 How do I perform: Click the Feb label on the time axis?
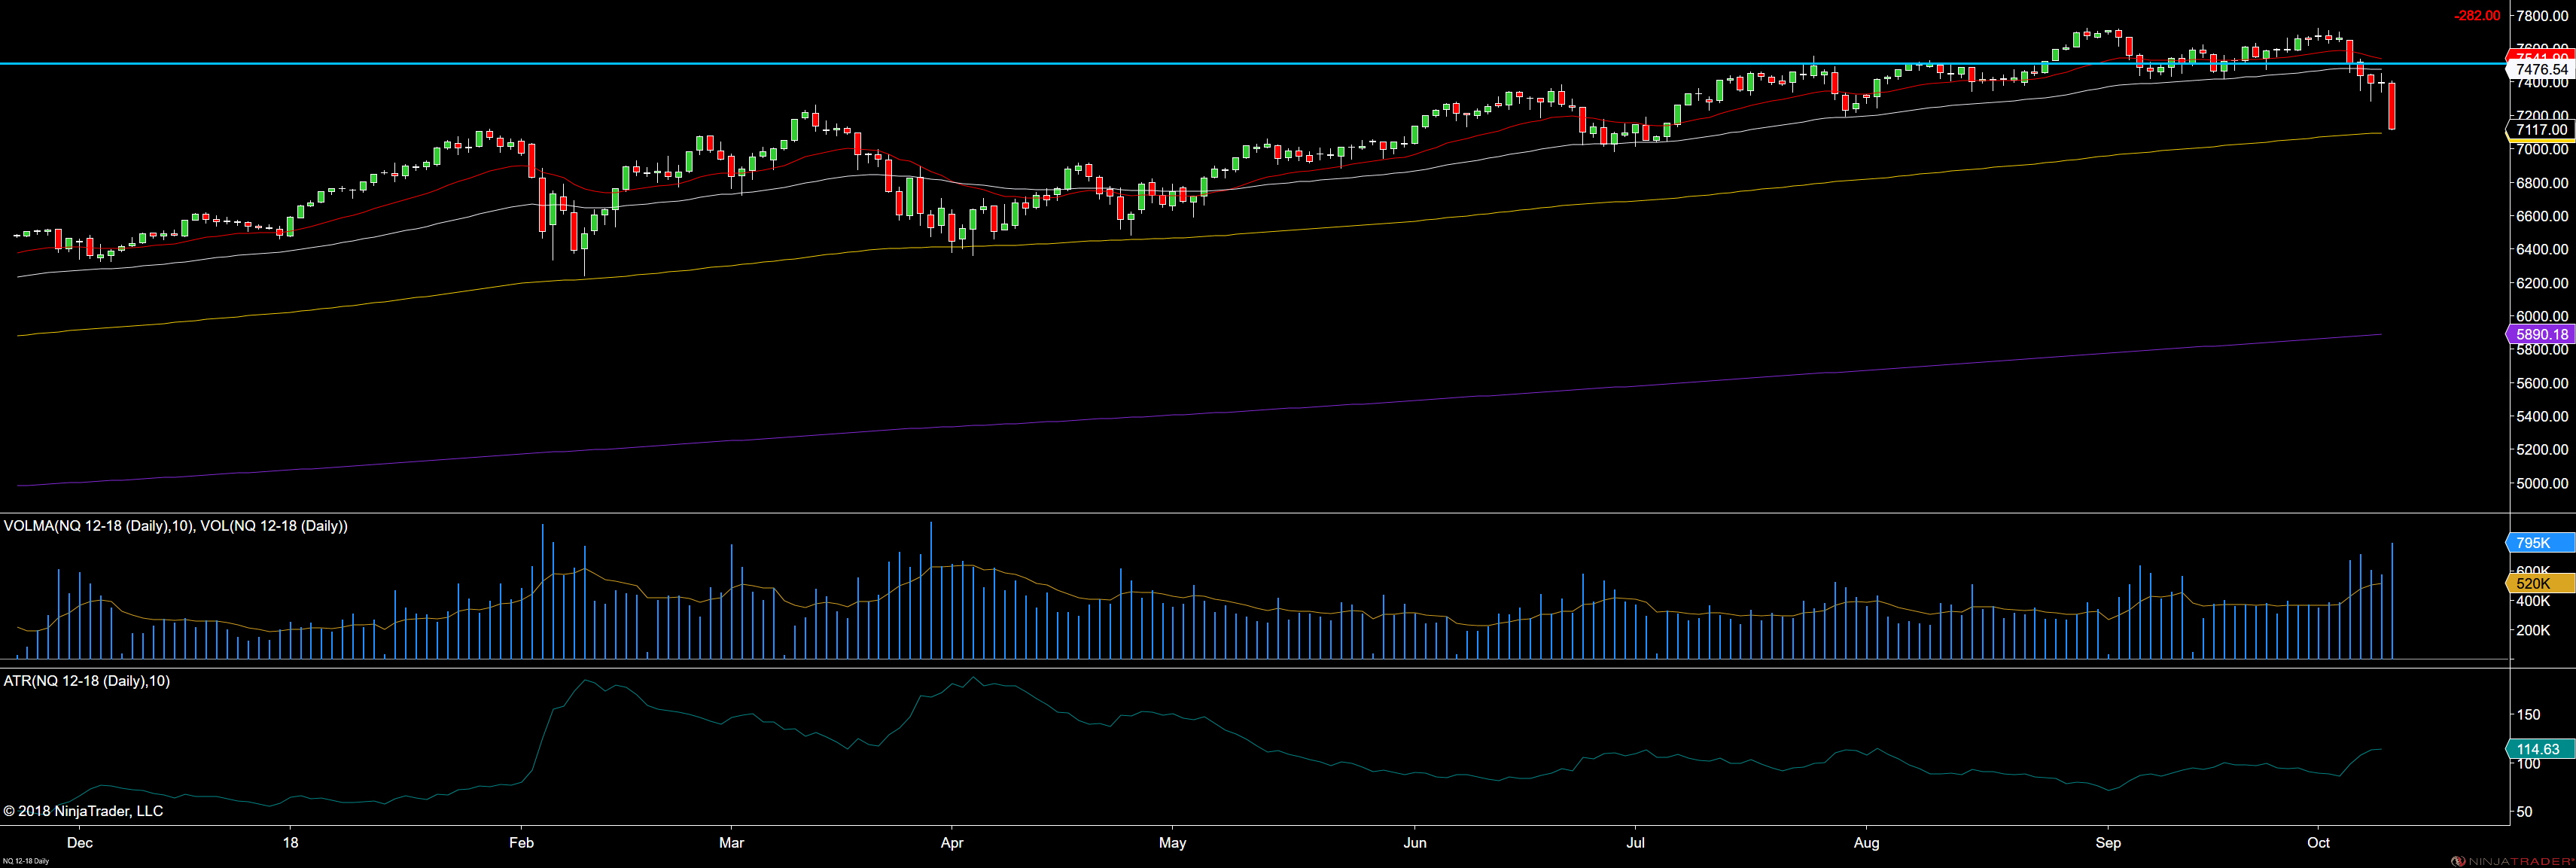(521, 843)
